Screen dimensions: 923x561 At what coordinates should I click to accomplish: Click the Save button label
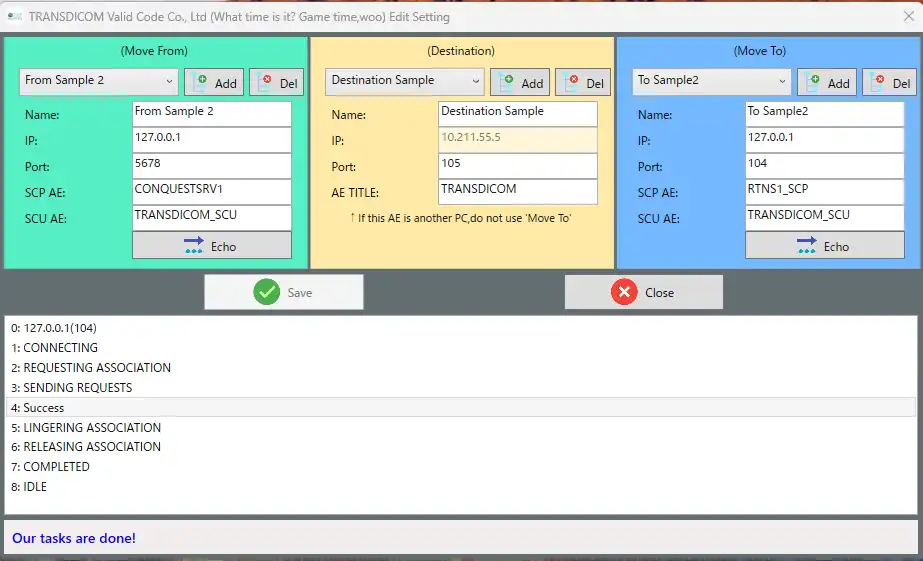[300, 293]
